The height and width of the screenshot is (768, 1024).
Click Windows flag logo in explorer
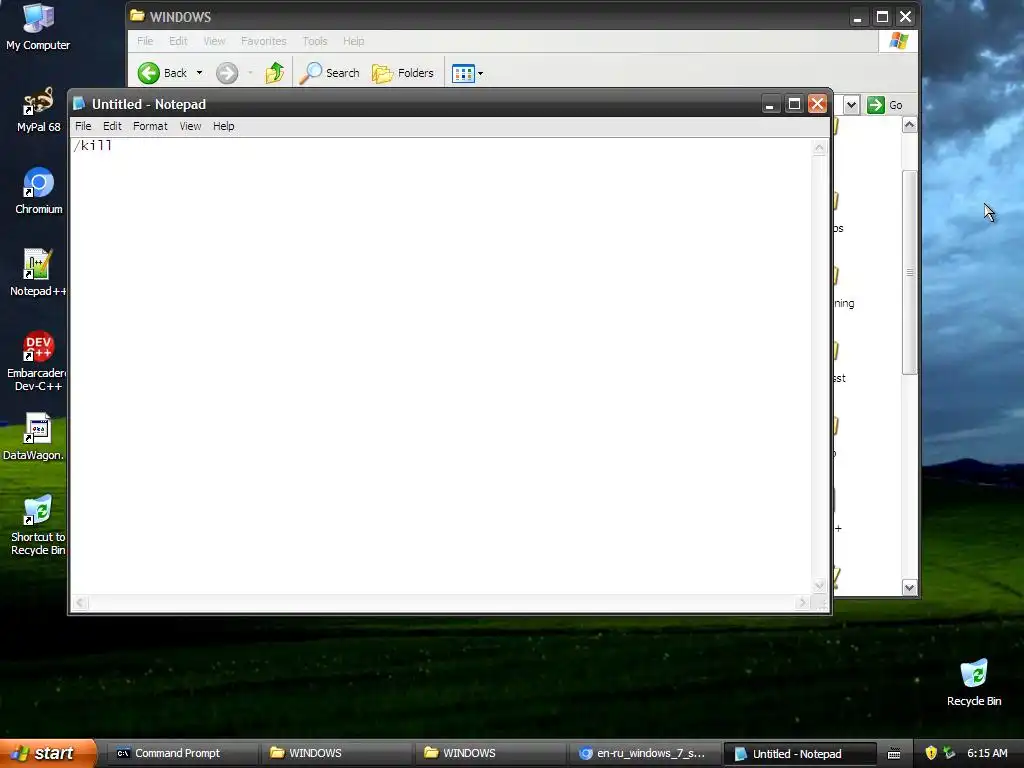[x=899, y=40]
